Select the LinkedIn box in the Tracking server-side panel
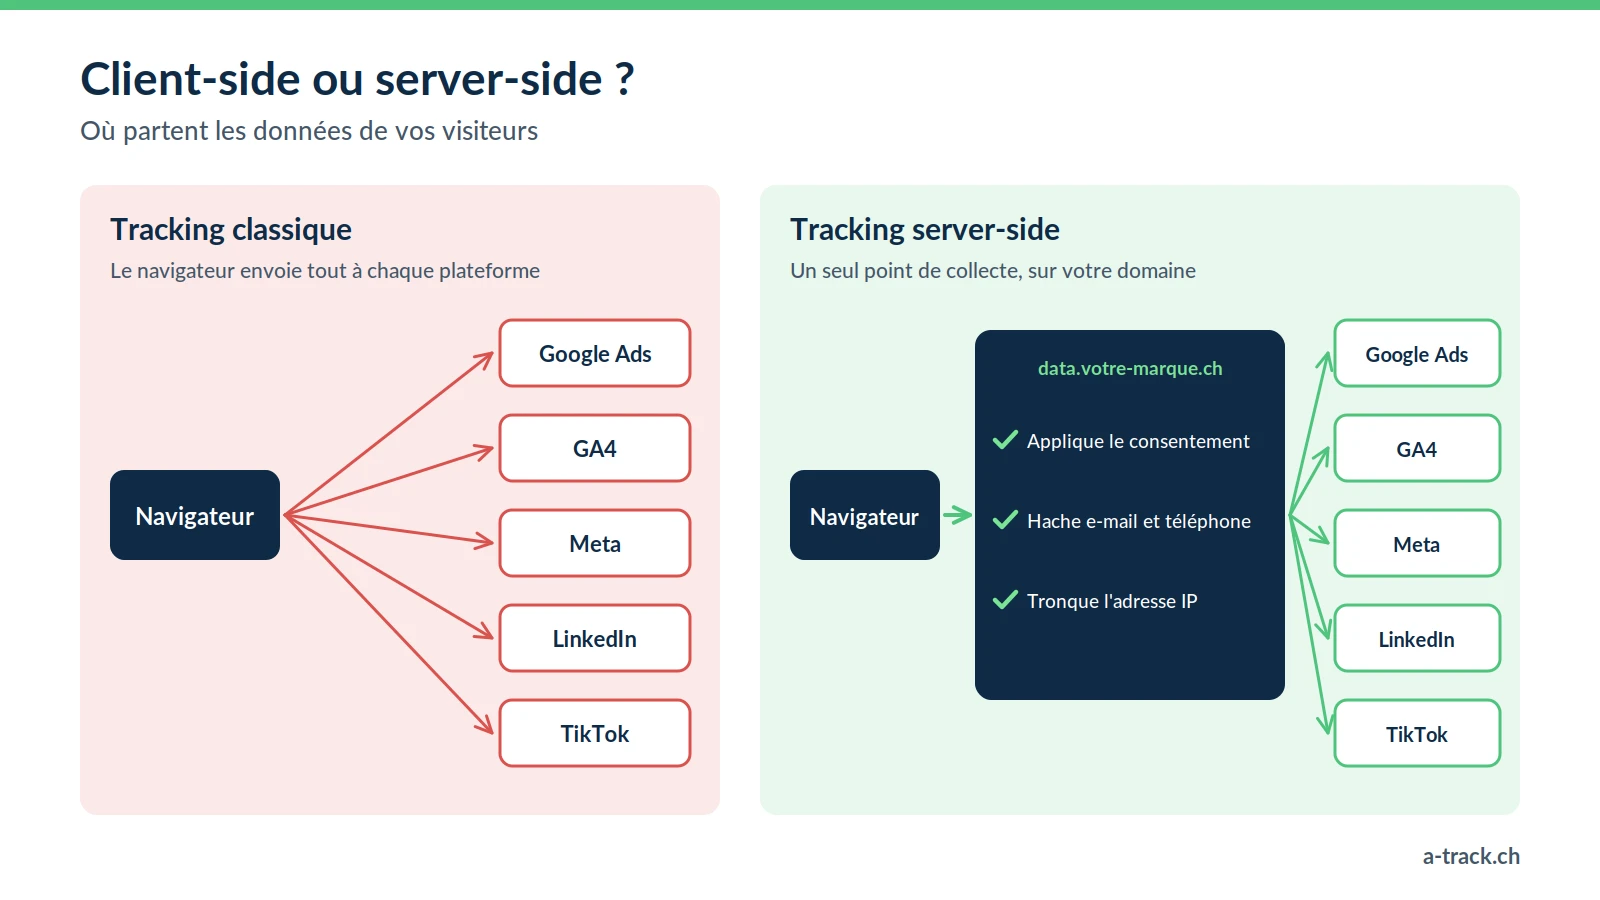The width and height of the screenshot is (1600, 900). (x=1417, y=638)
